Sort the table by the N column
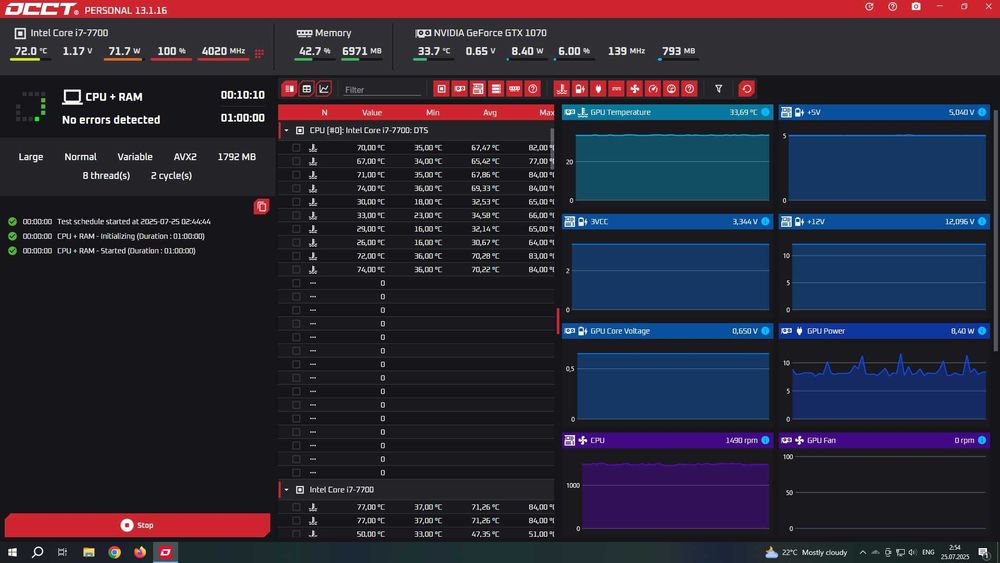 324,112
